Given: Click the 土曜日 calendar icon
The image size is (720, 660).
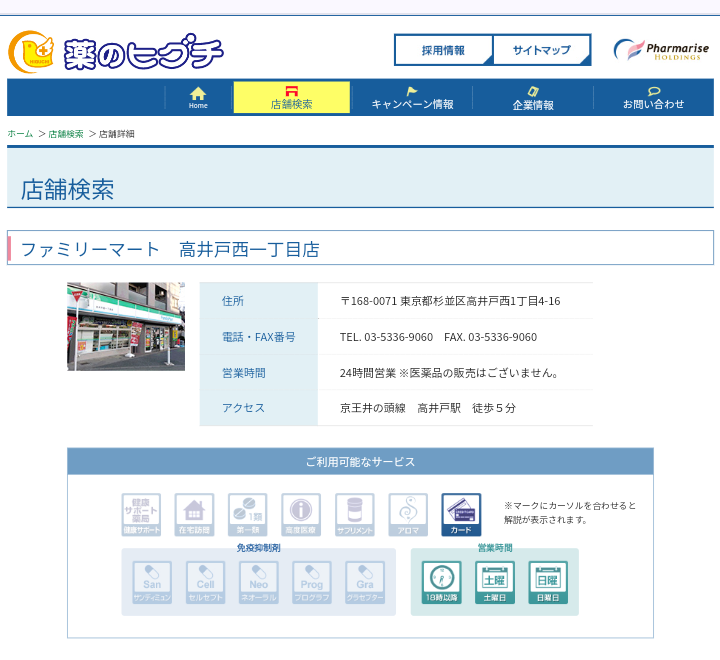Looking at the screenshot, I should click(x=495, y=582).
